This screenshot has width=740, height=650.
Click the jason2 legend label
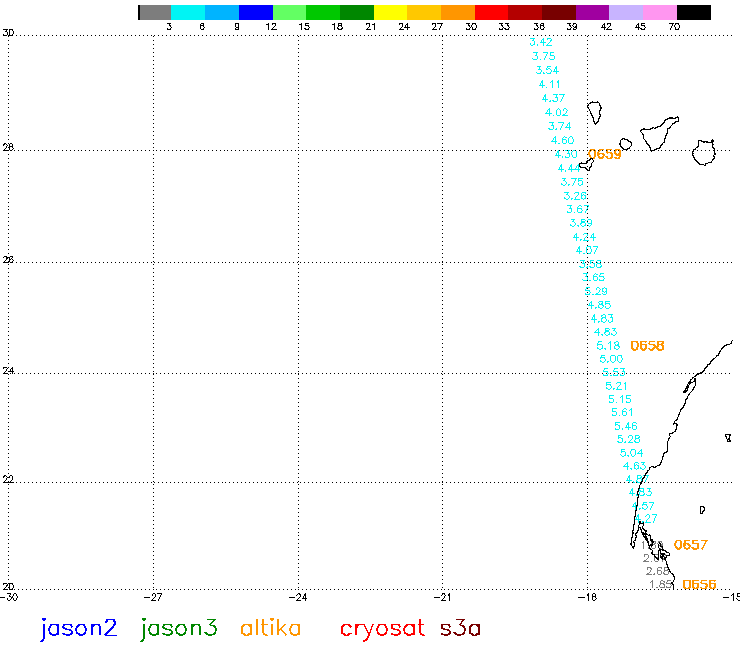coord(78,629)
